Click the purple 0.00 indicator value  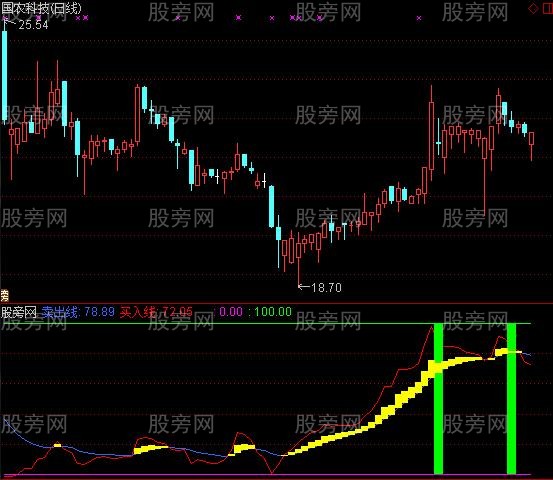coord(231,312)
